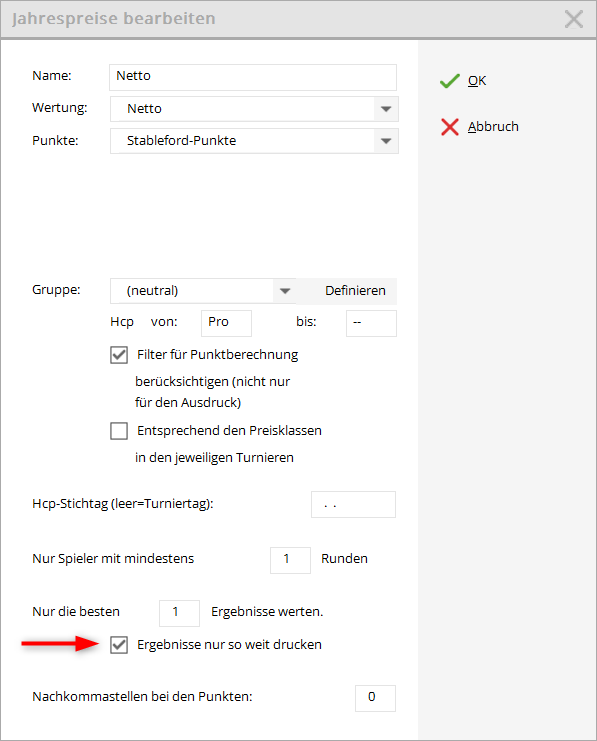Close the Jahrespreise bearbeiten dialog
The image size is (597, 741).
[x=574, y=19]
